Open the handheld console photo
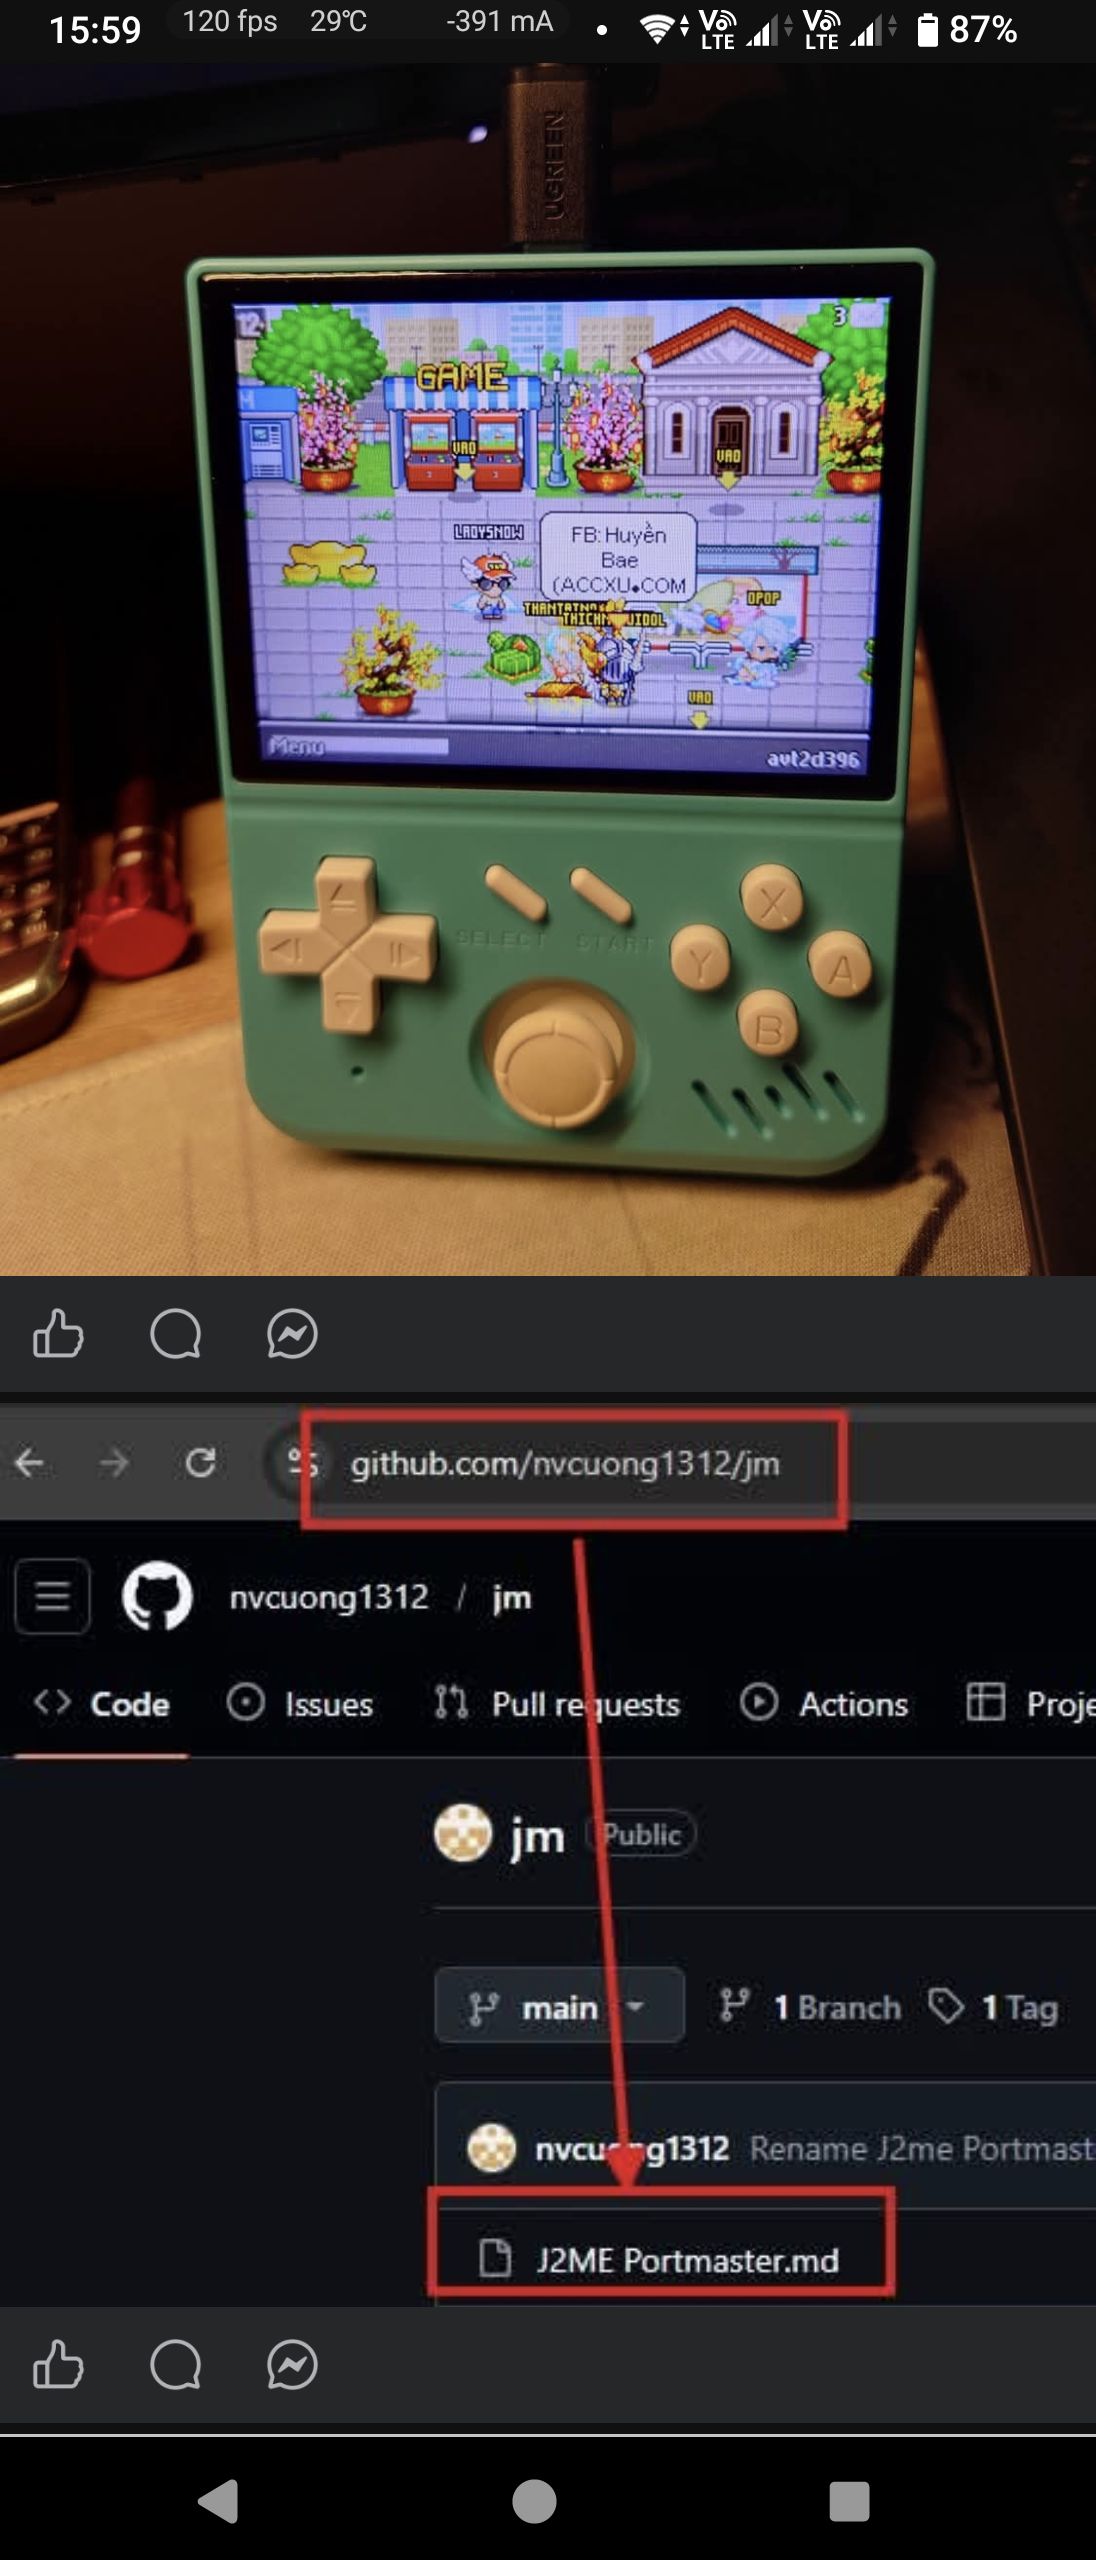 click(548, 670)
